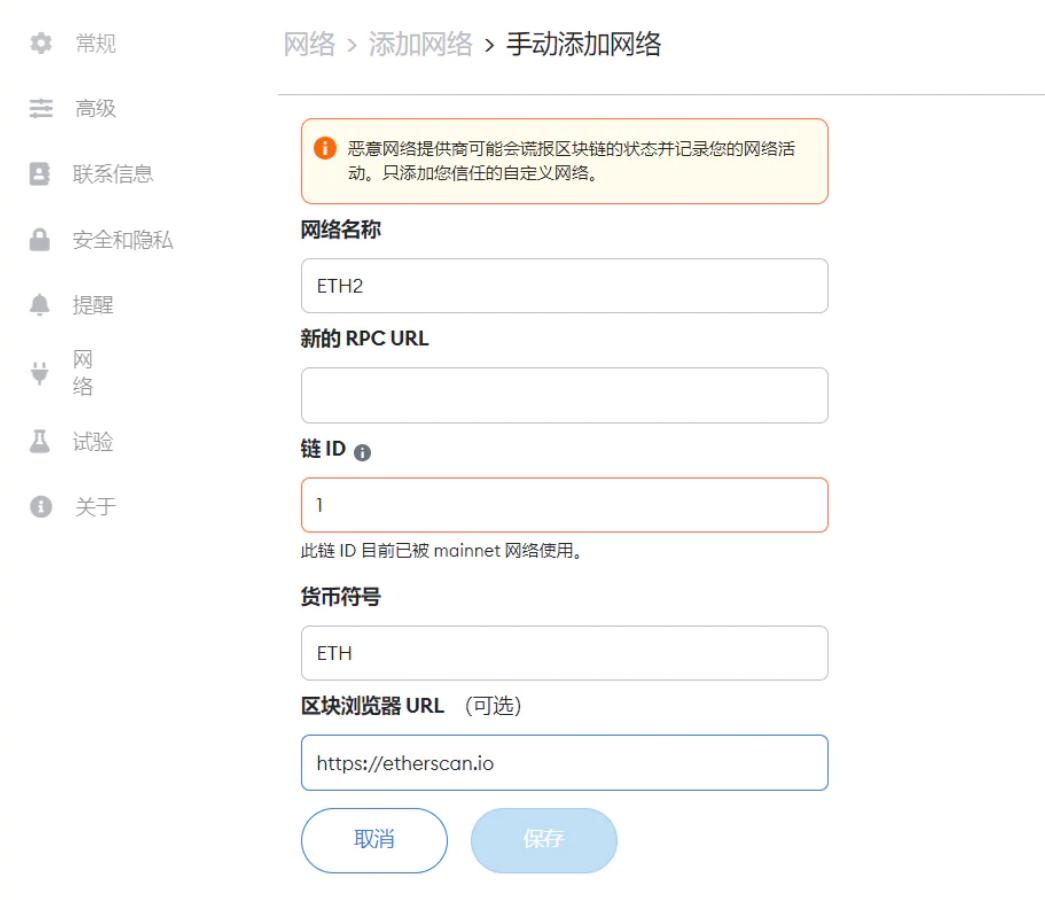The width and height of the screenshot is (1045, 900).
Task: Focus the 网络名称 field containing ETH2
Action: click(564, 286)
